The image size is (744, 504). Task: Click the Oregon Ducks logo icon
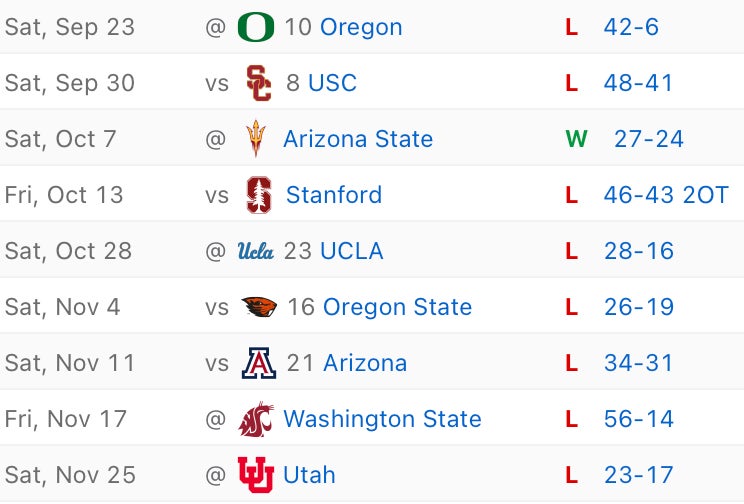pyautogui.click(x=256, y=27)
